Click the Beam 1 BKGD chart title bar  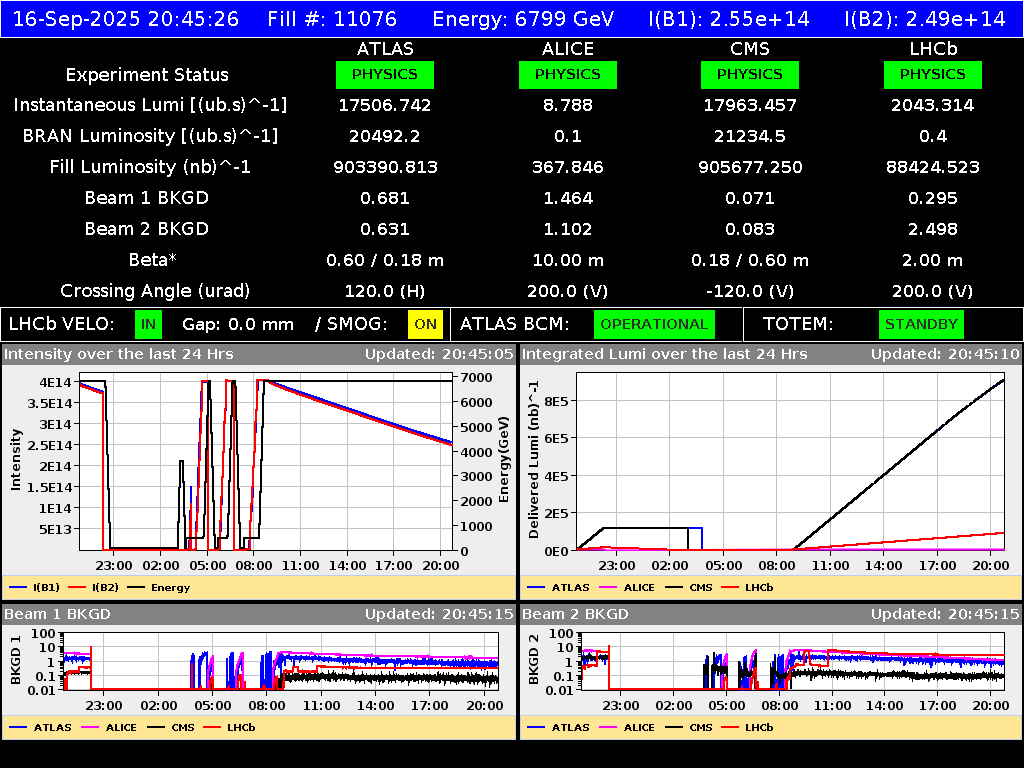(259, 614)
